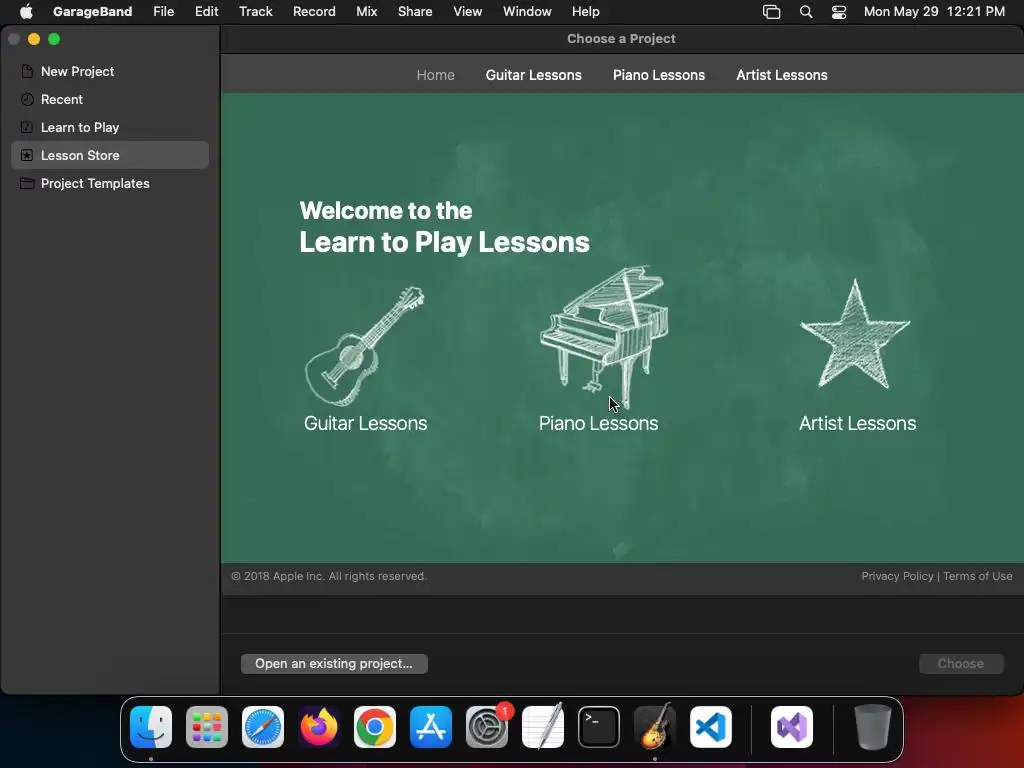Open Launchpad from the dock
The width and height of the screenshot is (1024, 768).
pyautogui.click(x=207, y=727)
